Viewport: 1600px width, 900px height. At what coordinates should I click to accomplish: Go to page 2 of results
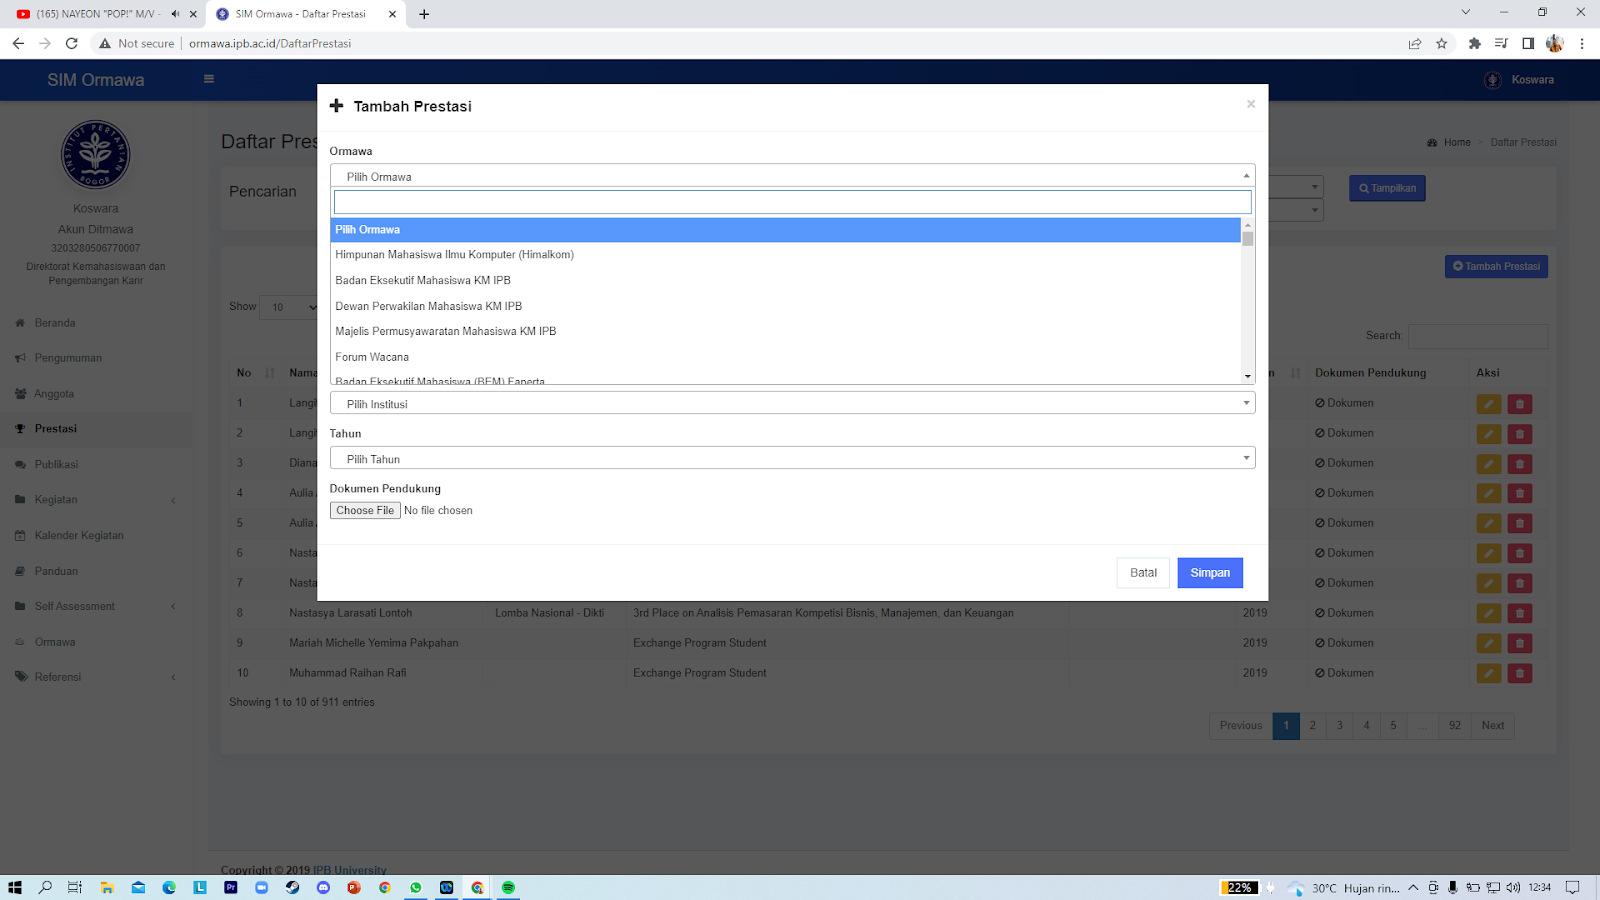1313,726
